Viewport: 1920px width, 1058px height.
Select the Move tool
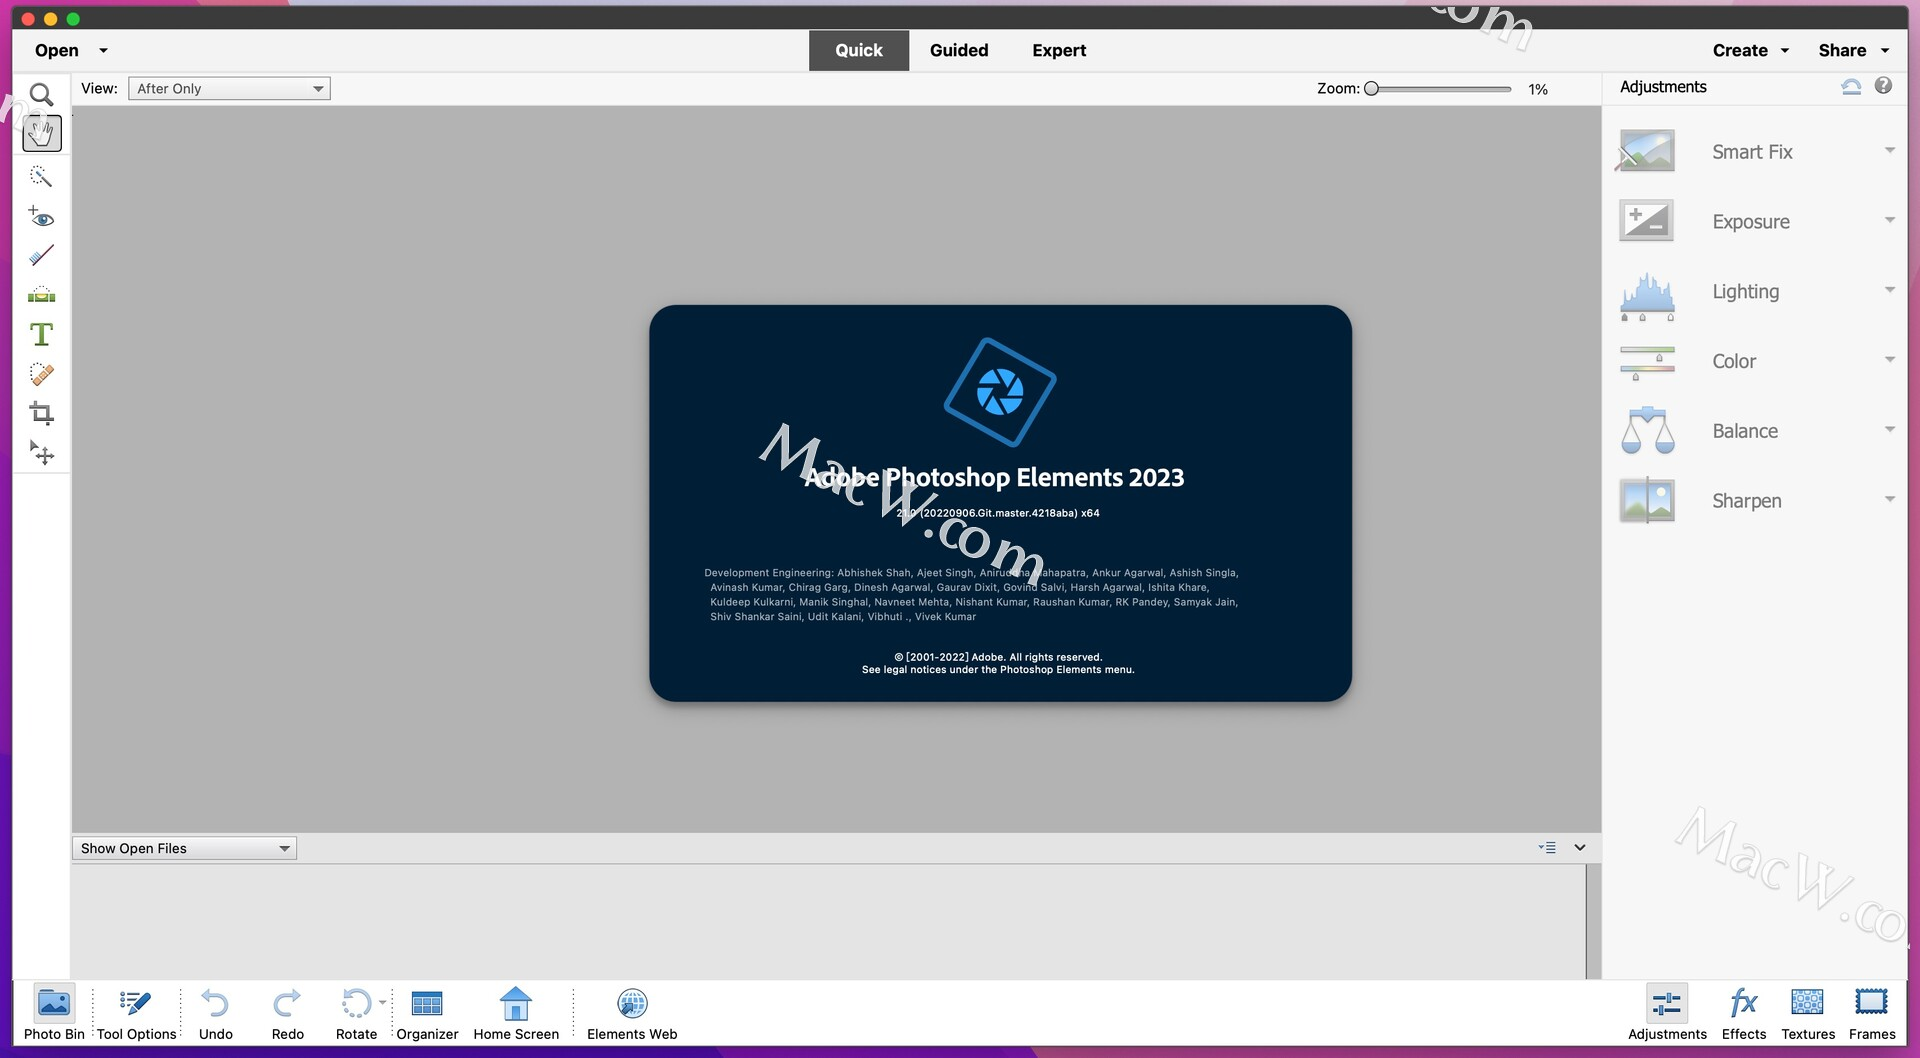[x=41, y=453]
